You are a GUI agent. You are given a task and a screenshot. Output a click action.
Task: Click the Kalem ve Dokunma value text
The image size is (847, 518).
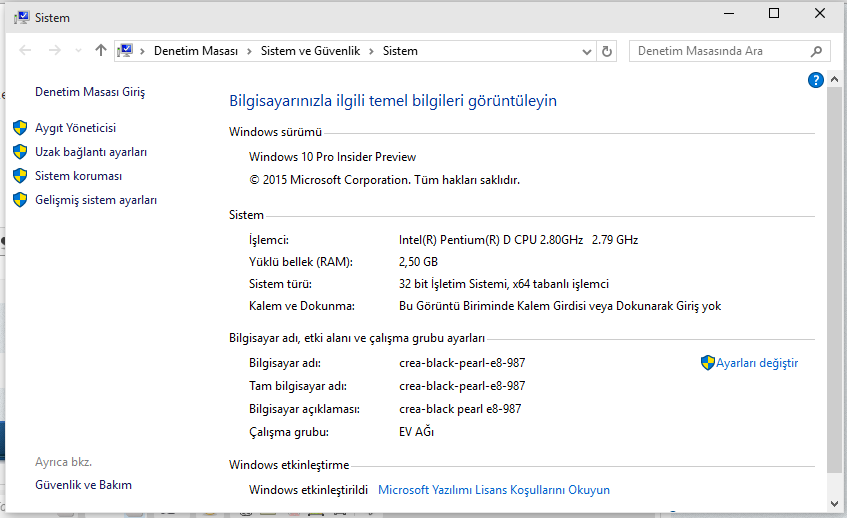coord(560,306)
